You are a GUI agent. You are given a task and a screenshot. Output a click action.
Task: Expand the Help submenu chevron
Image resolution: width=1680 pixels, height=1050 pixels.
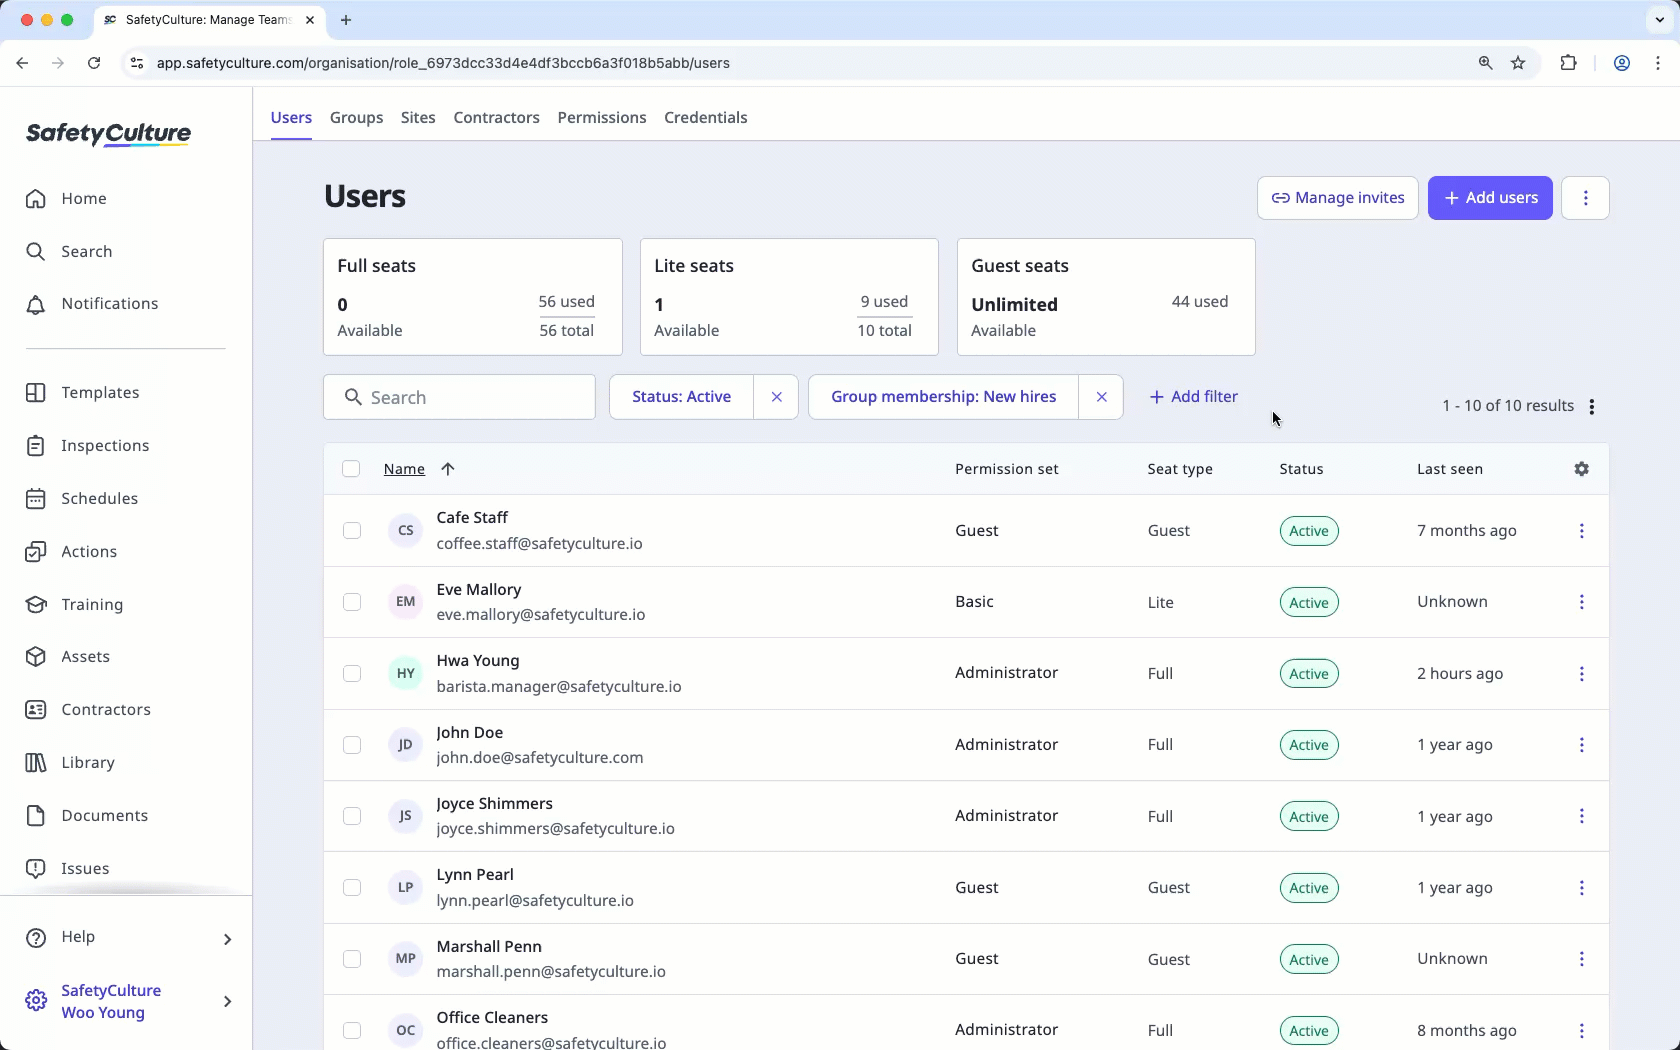click(x=227, y=939)
